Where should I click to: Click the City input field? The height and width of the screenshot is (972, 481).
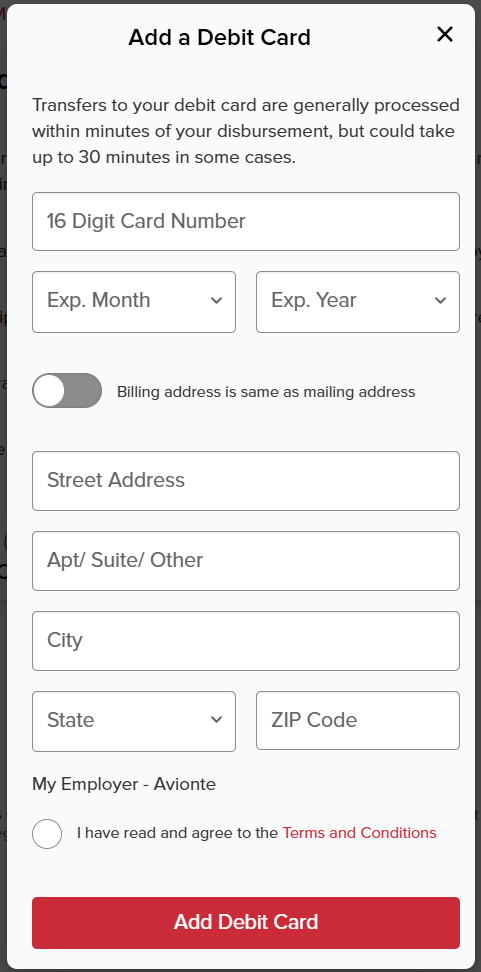pyautogui.click(x=246, y=641)
